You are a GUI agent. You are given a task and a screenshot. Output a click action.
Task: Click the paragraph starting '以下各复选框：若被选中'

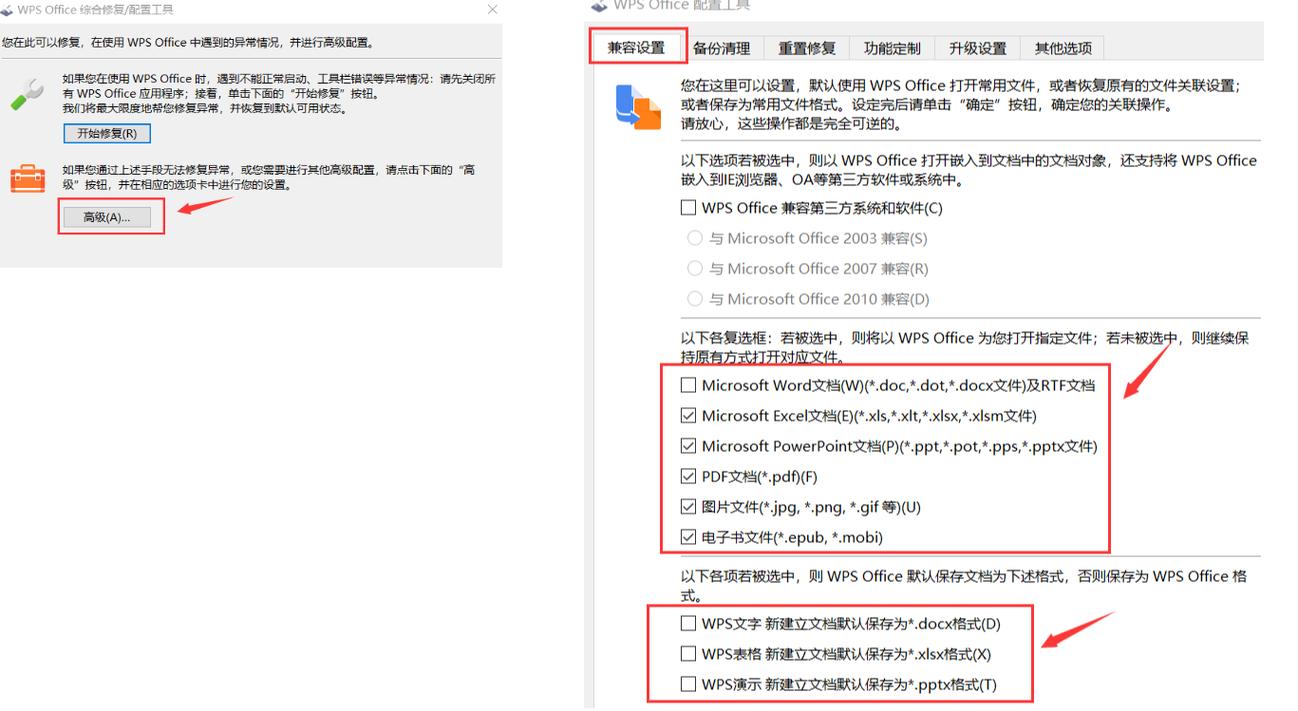965,348
